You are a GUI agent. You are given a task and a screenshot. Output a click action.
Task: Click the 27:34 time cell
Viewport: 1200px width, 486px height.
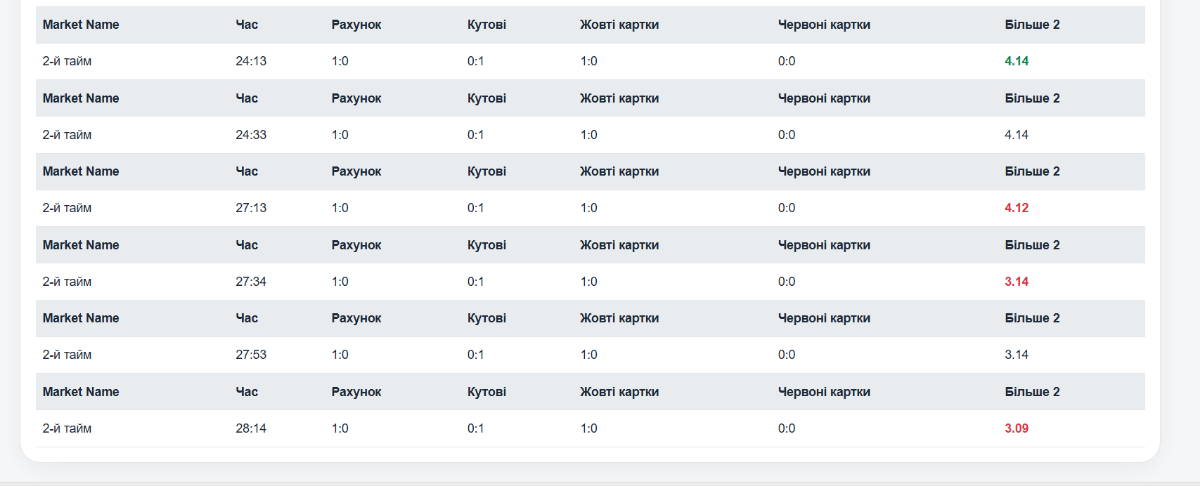[x=251, y=282]
